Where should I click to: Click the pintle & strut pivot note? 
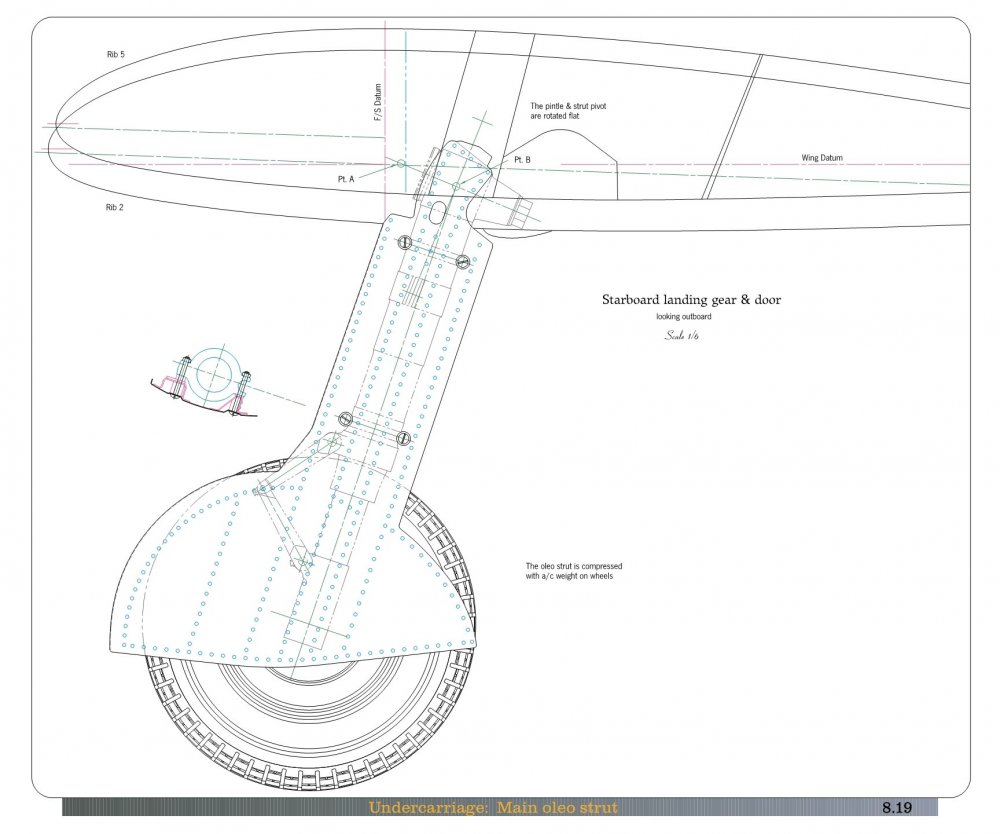click(568, 111)
